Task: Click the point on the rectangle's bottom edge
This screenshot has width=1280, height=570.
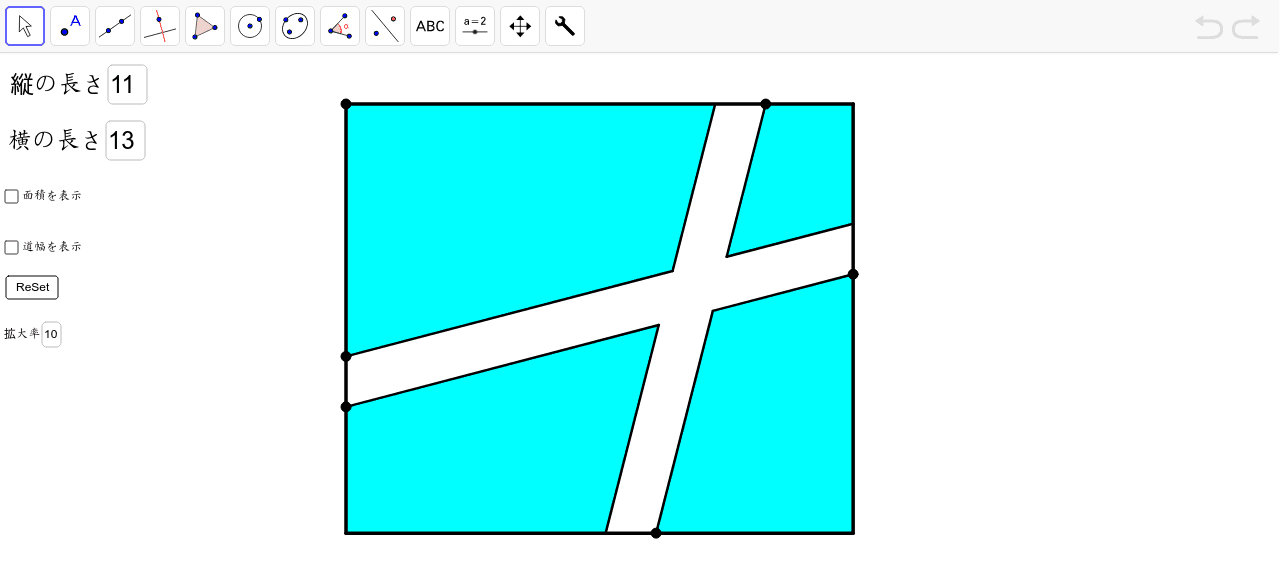Action: click(x=656, y=533)
